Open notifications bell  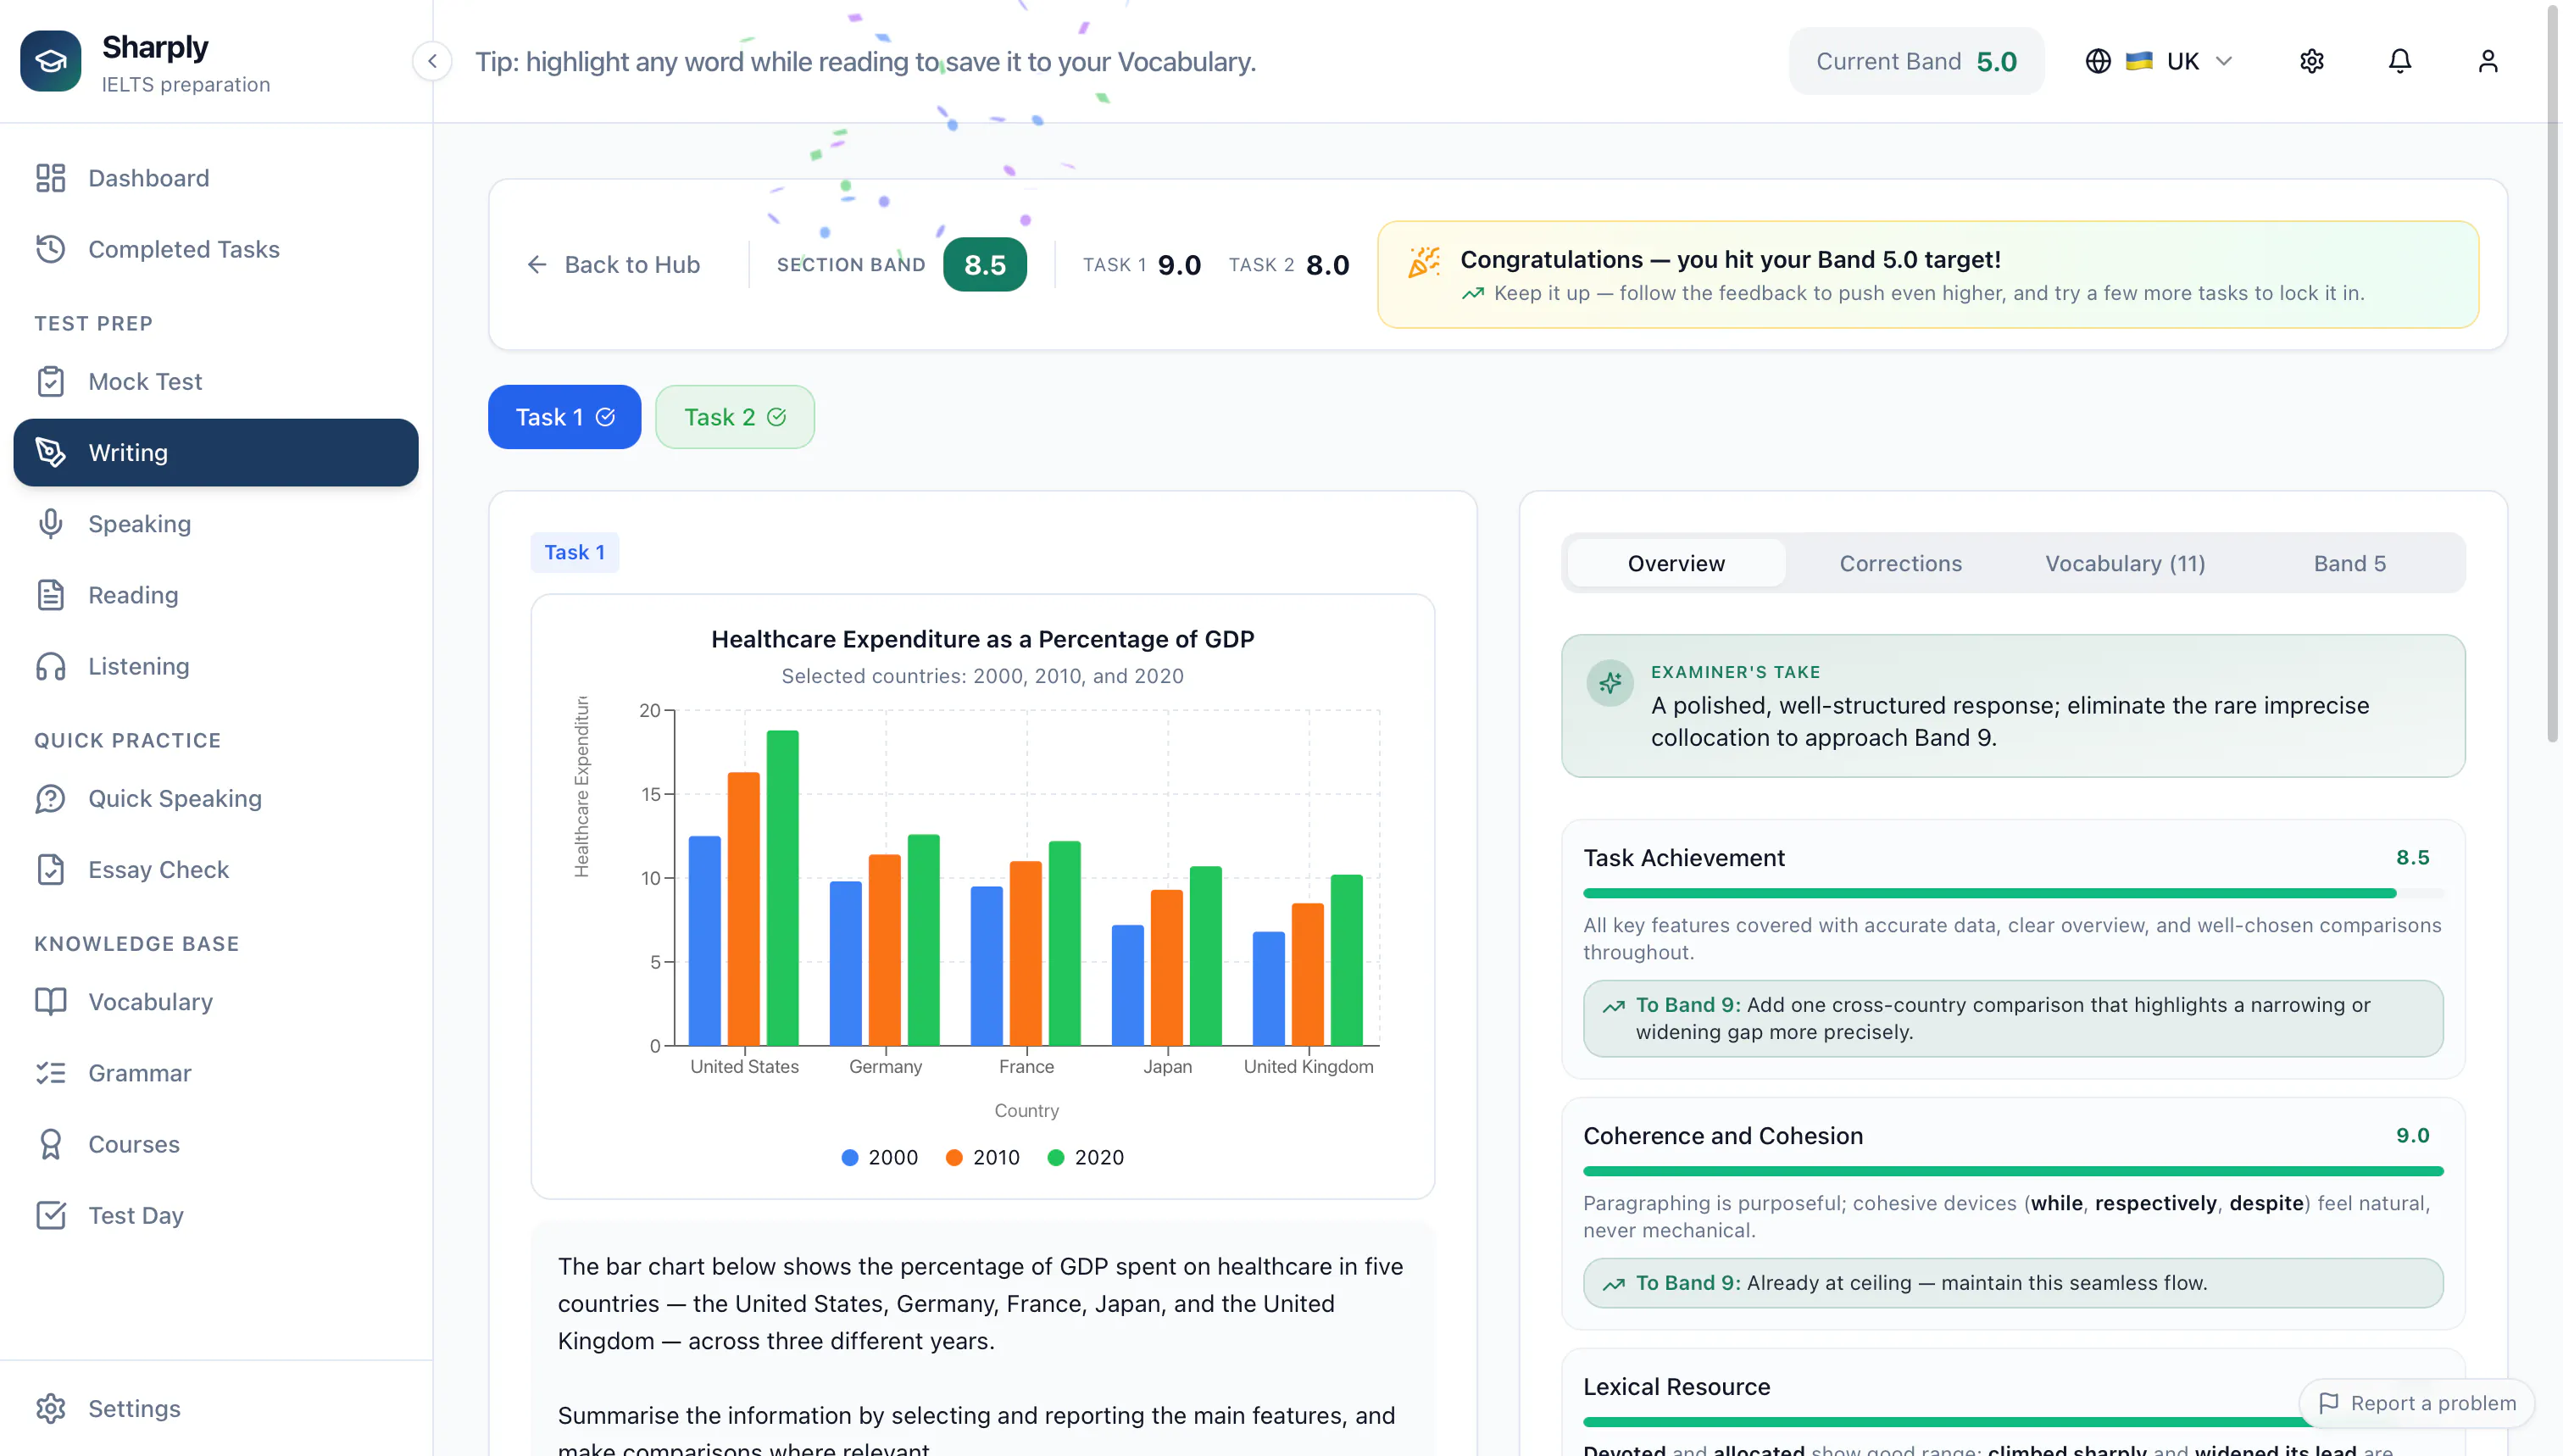point(2400,61)
